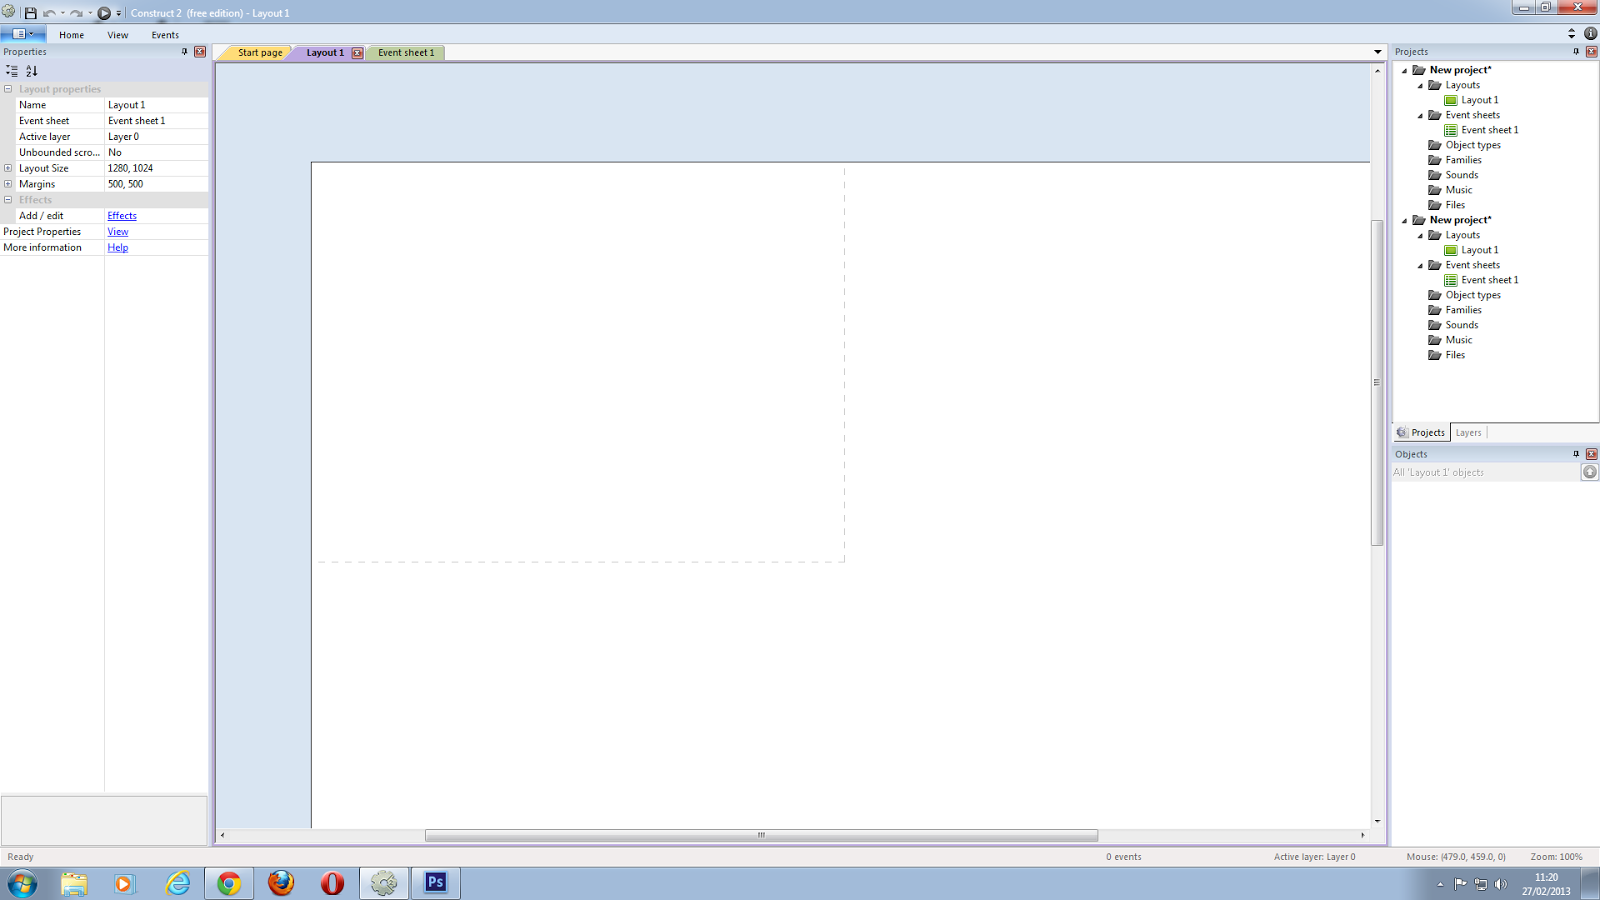
Task: Open Firefox from the taskbar
Action: tap(281, 883)
